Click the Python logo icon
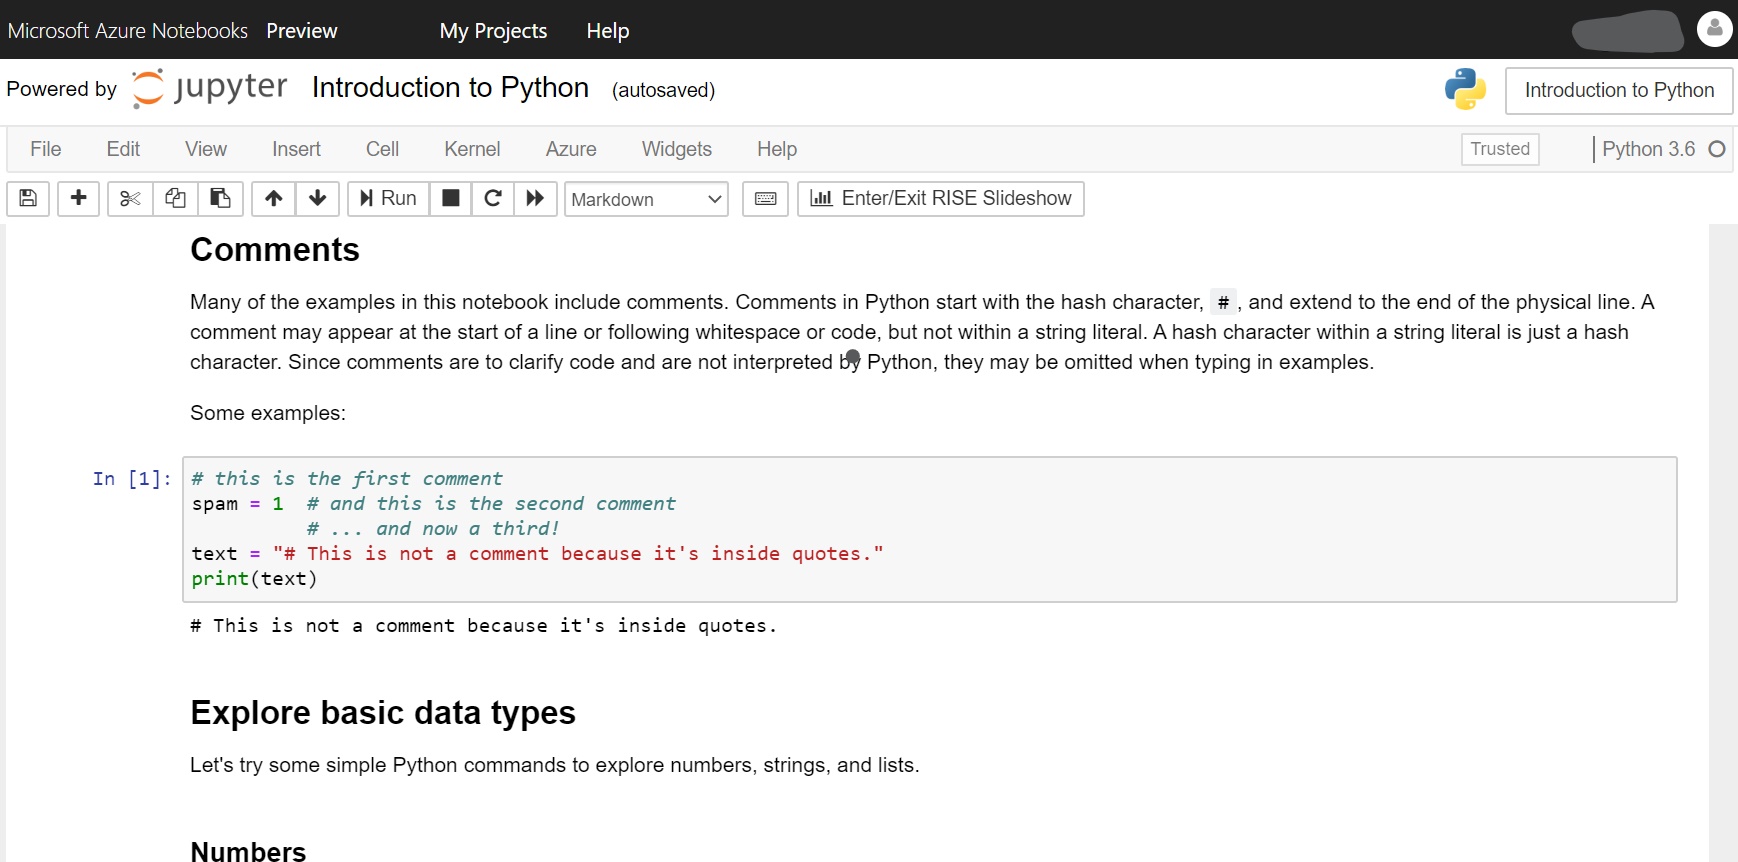The height and width of the screenshot is (862, 1738). coord(1465,89)
